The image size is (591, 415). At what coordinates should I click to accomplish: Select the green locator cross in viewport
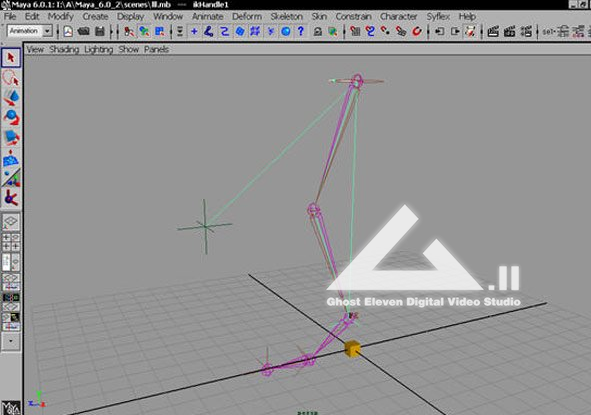pos(205,227)
